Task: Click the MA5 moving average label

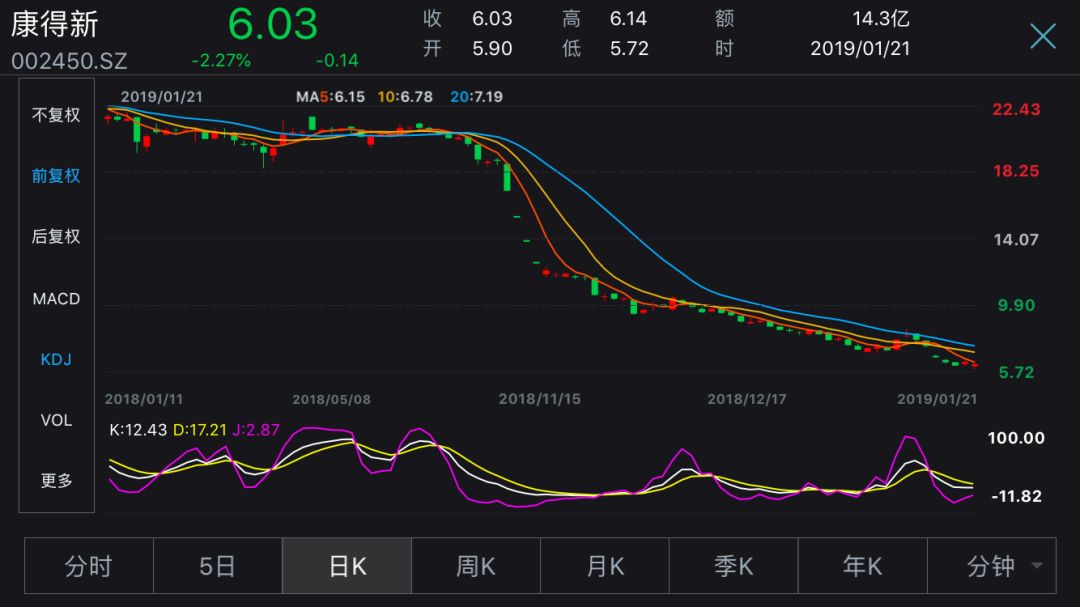Action: pos(330,97)
